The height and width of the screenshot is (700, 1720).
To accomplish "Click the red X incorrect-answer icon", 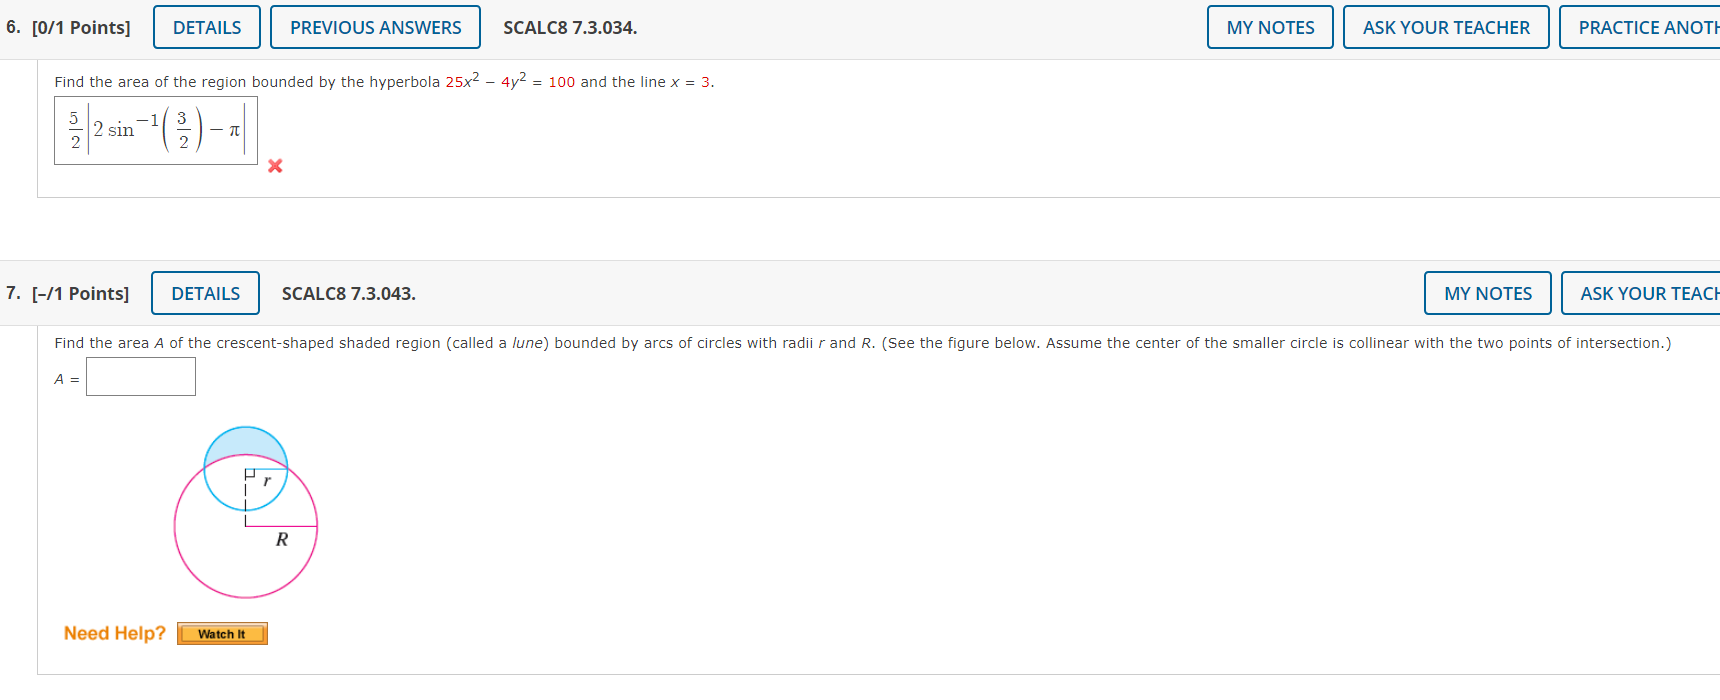I will (275, 166).
